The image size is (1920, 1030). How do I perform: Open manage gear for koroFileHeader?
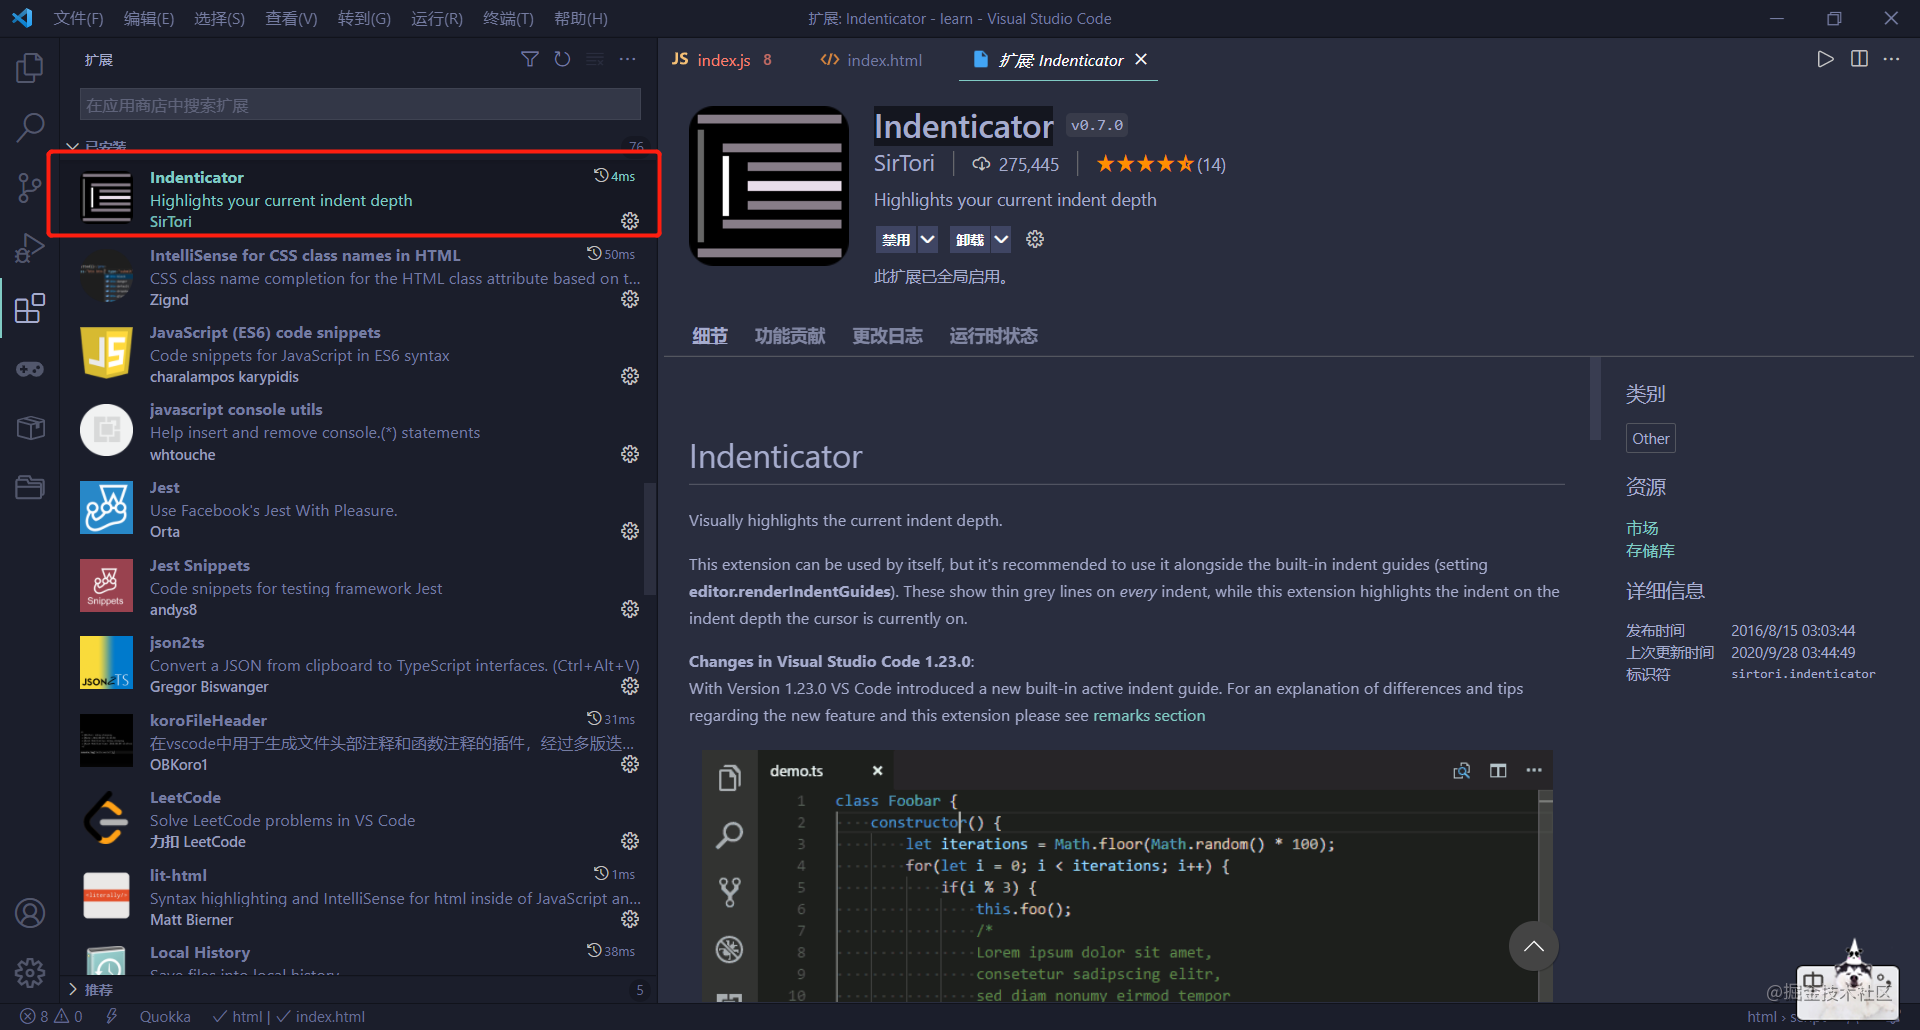click(x=630, y=764)
